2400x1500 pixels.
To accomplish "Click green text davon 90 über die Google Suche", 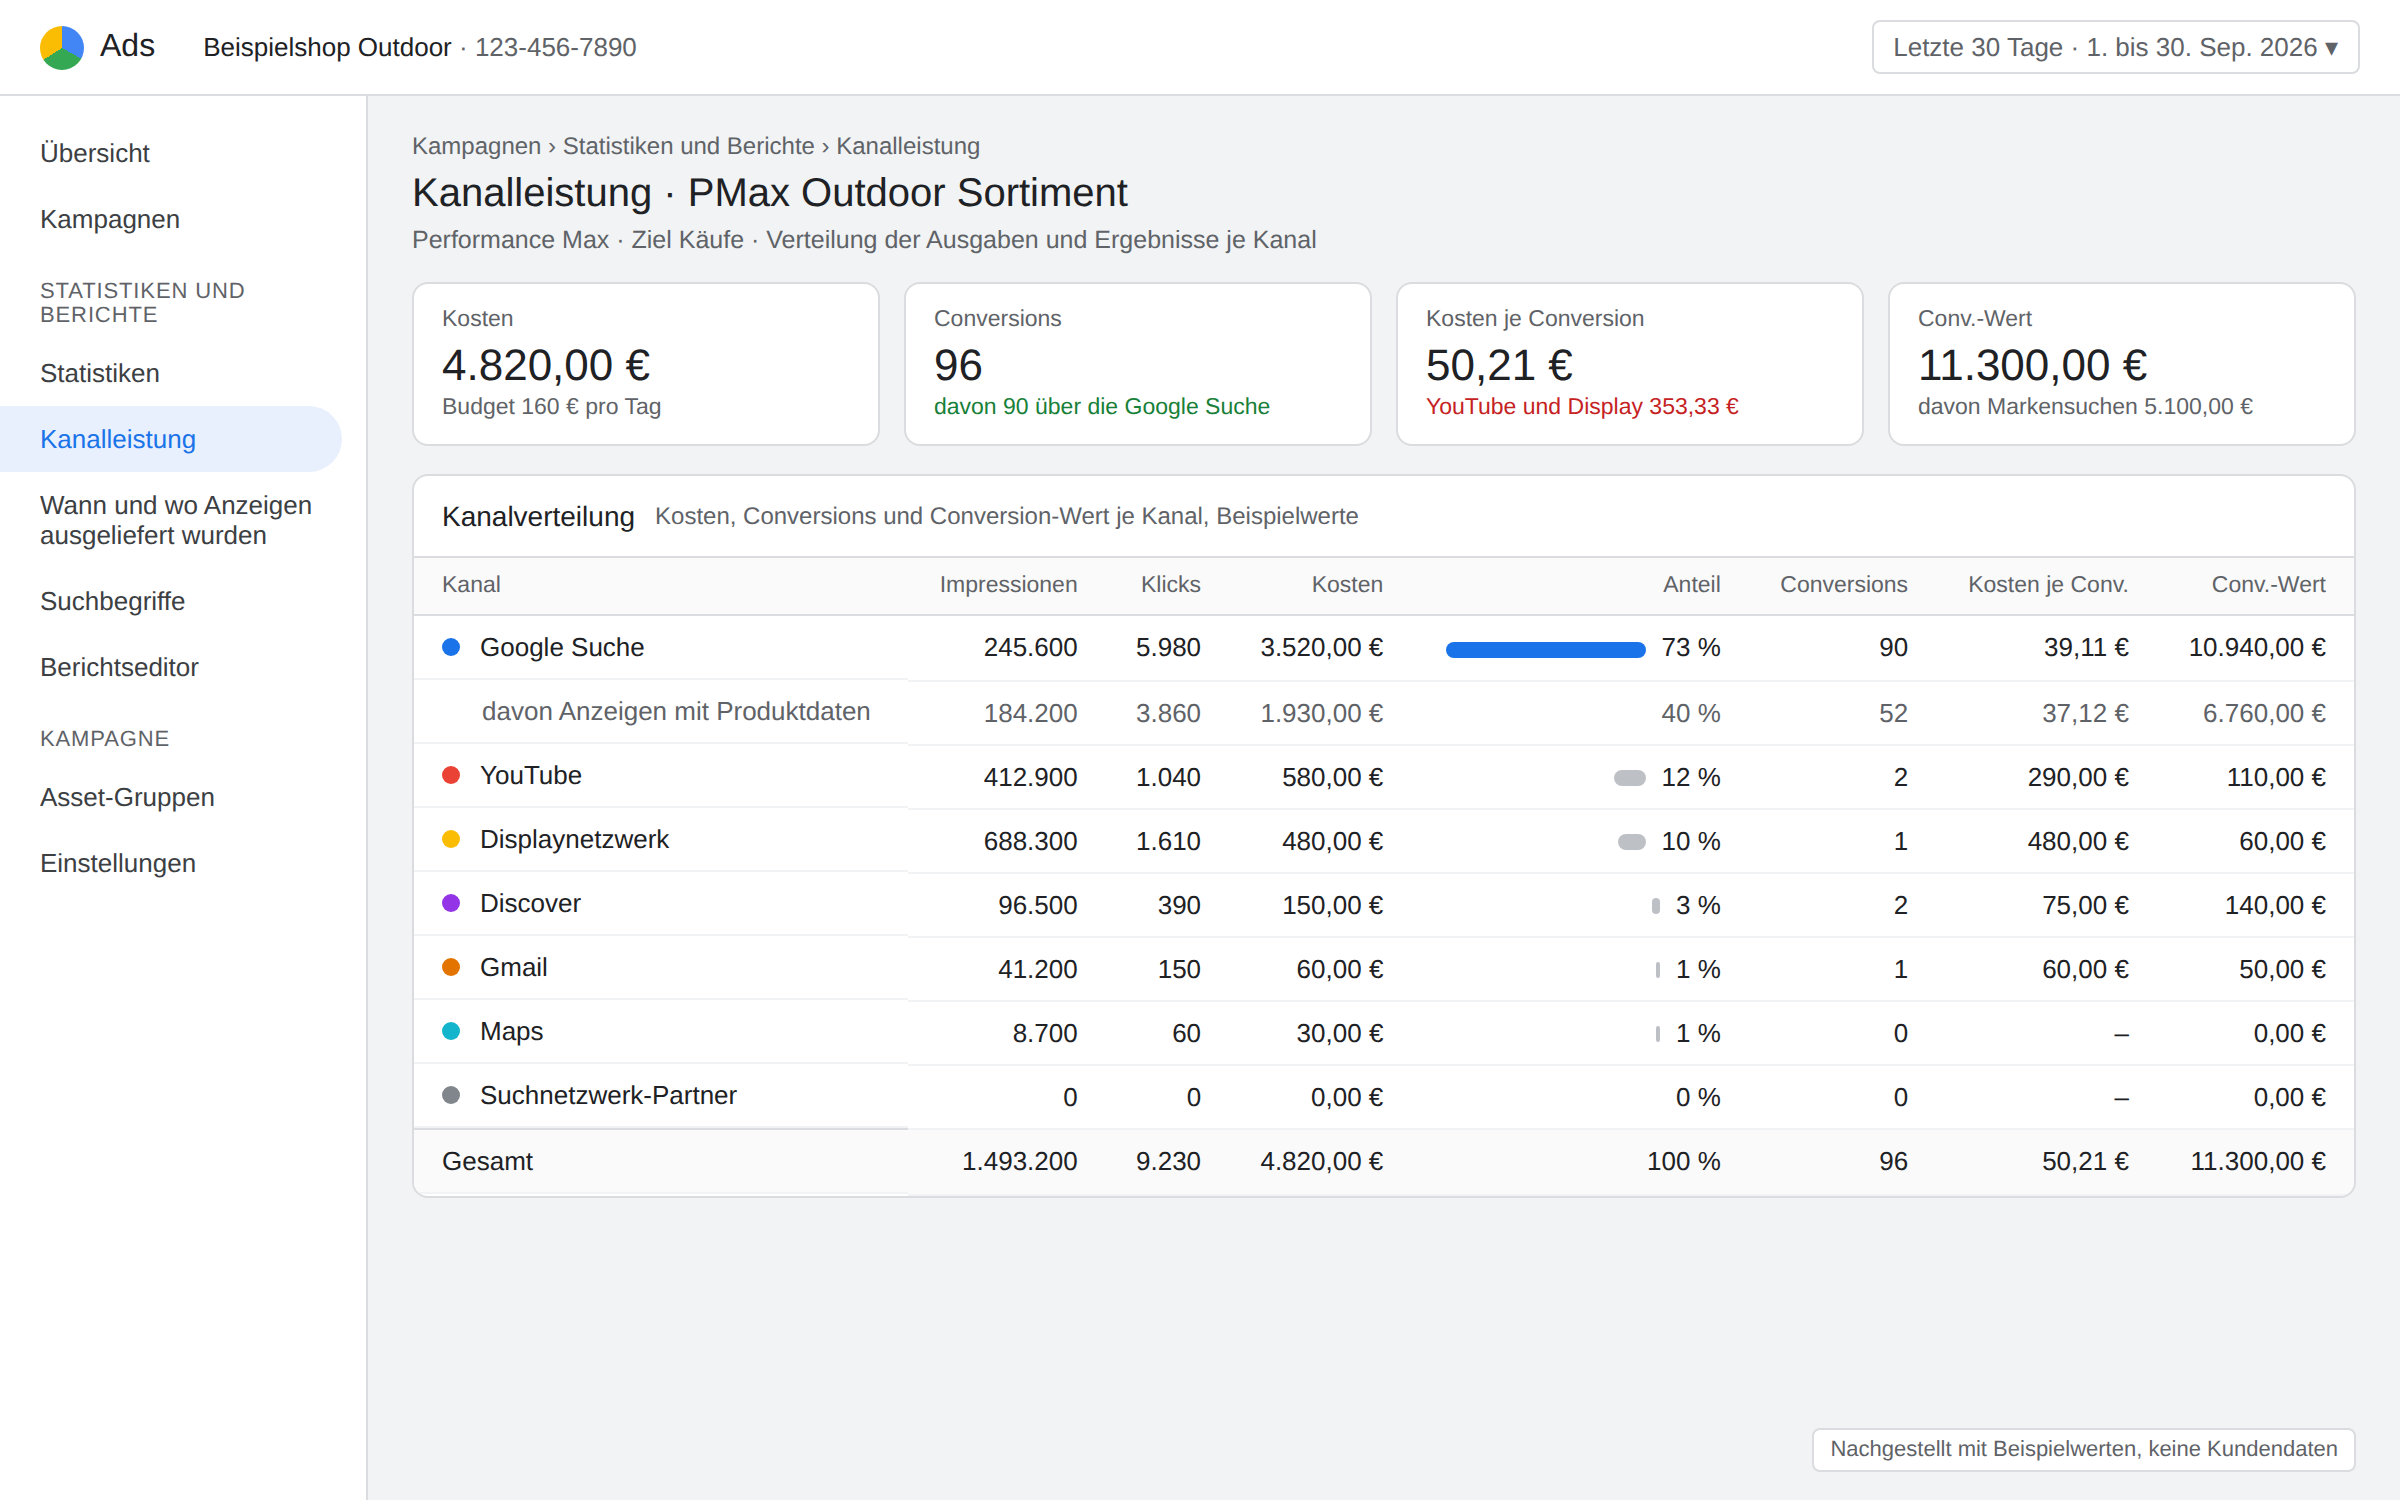I will click(x=1101, y=406).
